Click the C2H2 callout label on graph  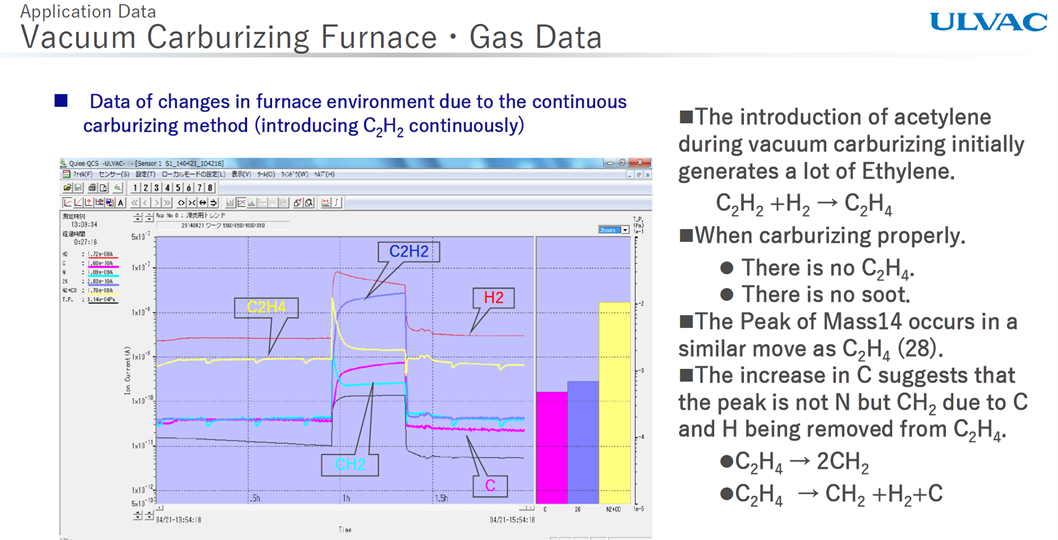(408, 252)
